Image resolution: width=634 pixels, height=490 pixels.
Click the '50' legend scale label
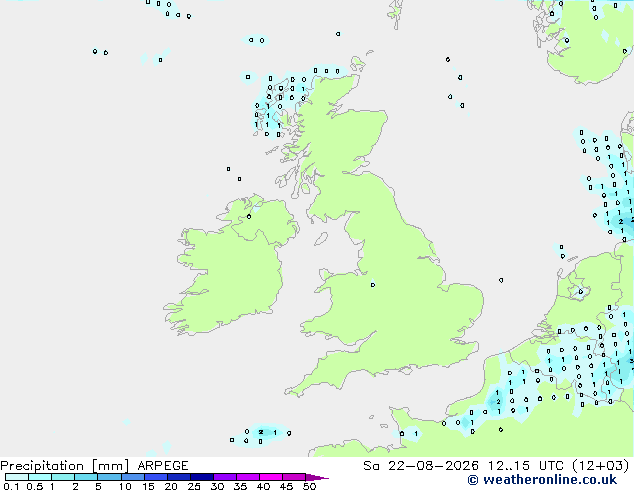[x=309, y=486]
